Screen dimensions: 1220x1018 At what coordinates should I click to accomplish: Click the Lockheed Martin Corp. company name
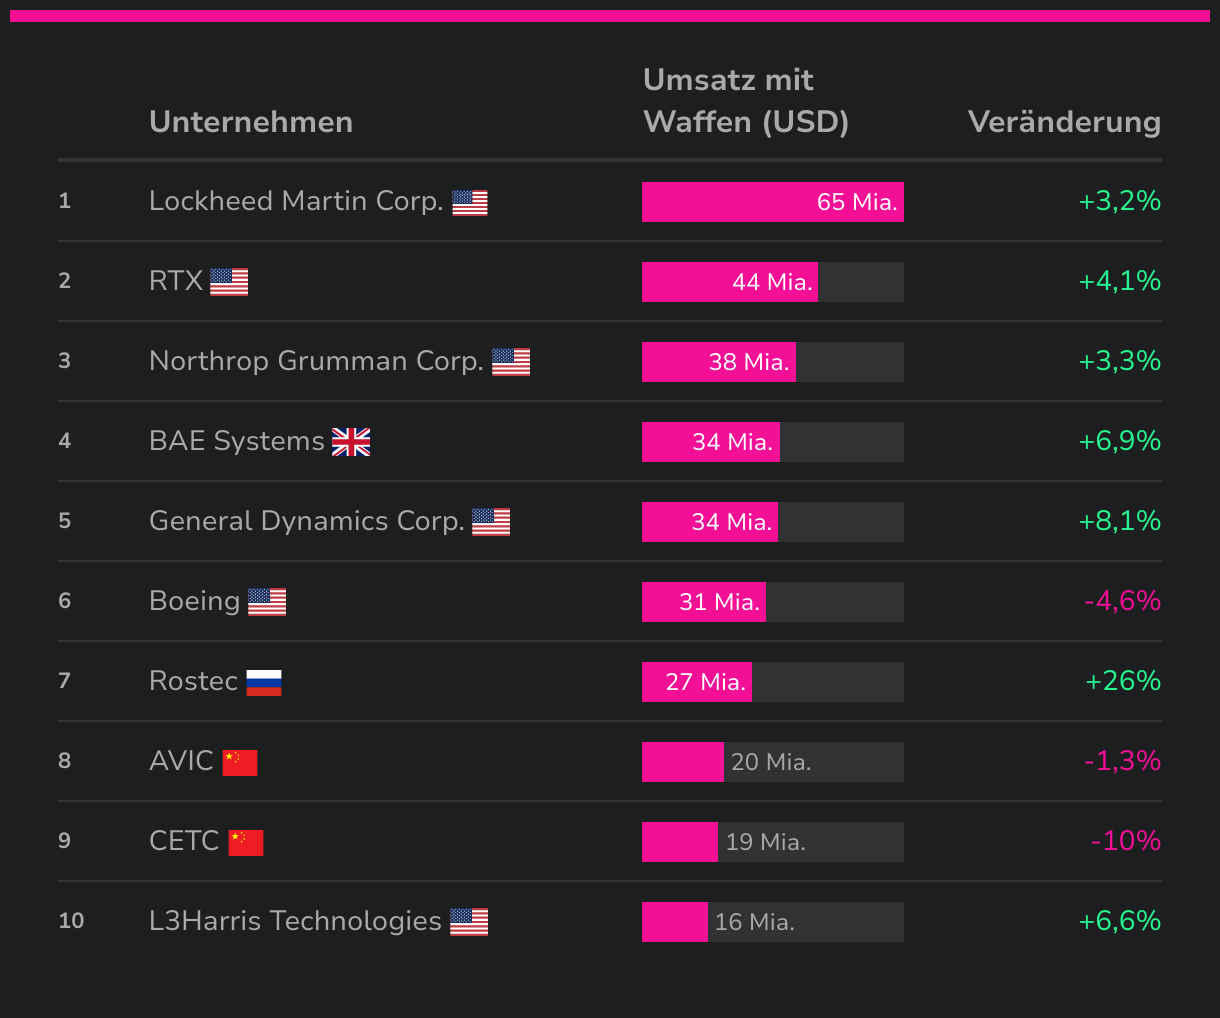point(296,201)
